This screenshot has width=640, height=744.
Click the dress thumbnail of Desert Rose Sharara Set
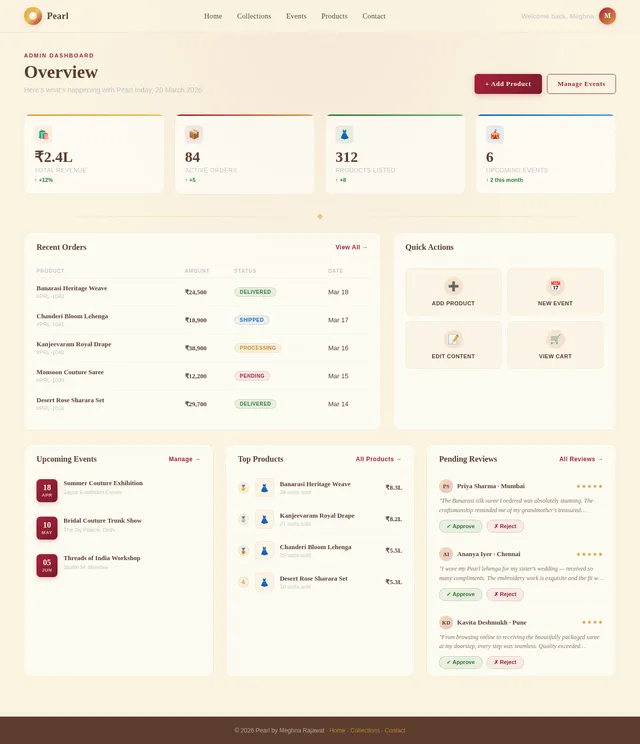pyautogui.click(x=264, y=582)
